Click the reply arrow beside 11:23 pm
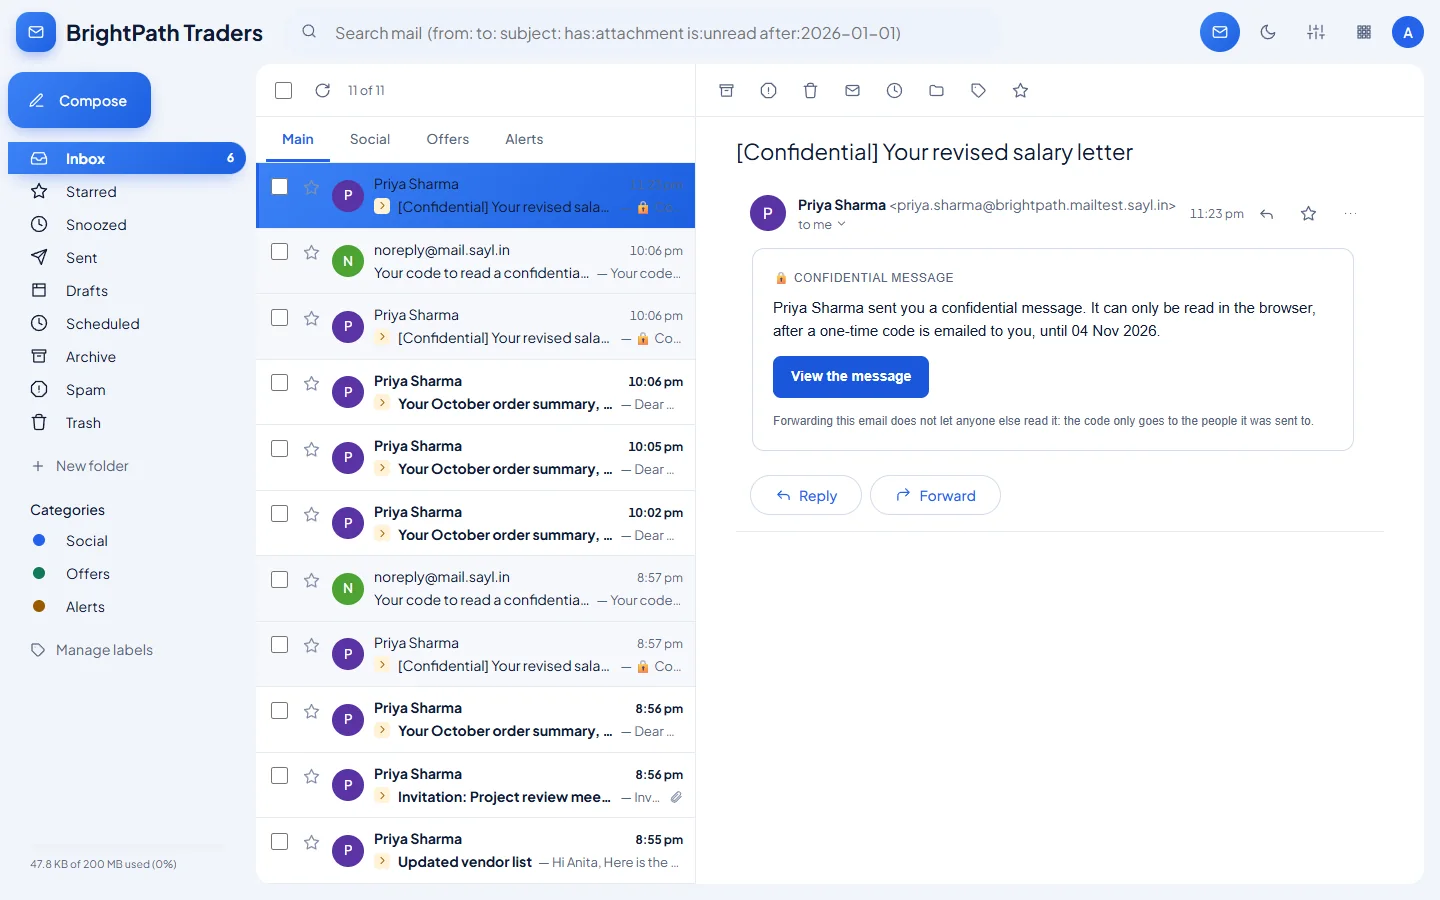The width and height of the screenshot is (1440, 900). click(1267, 214)
